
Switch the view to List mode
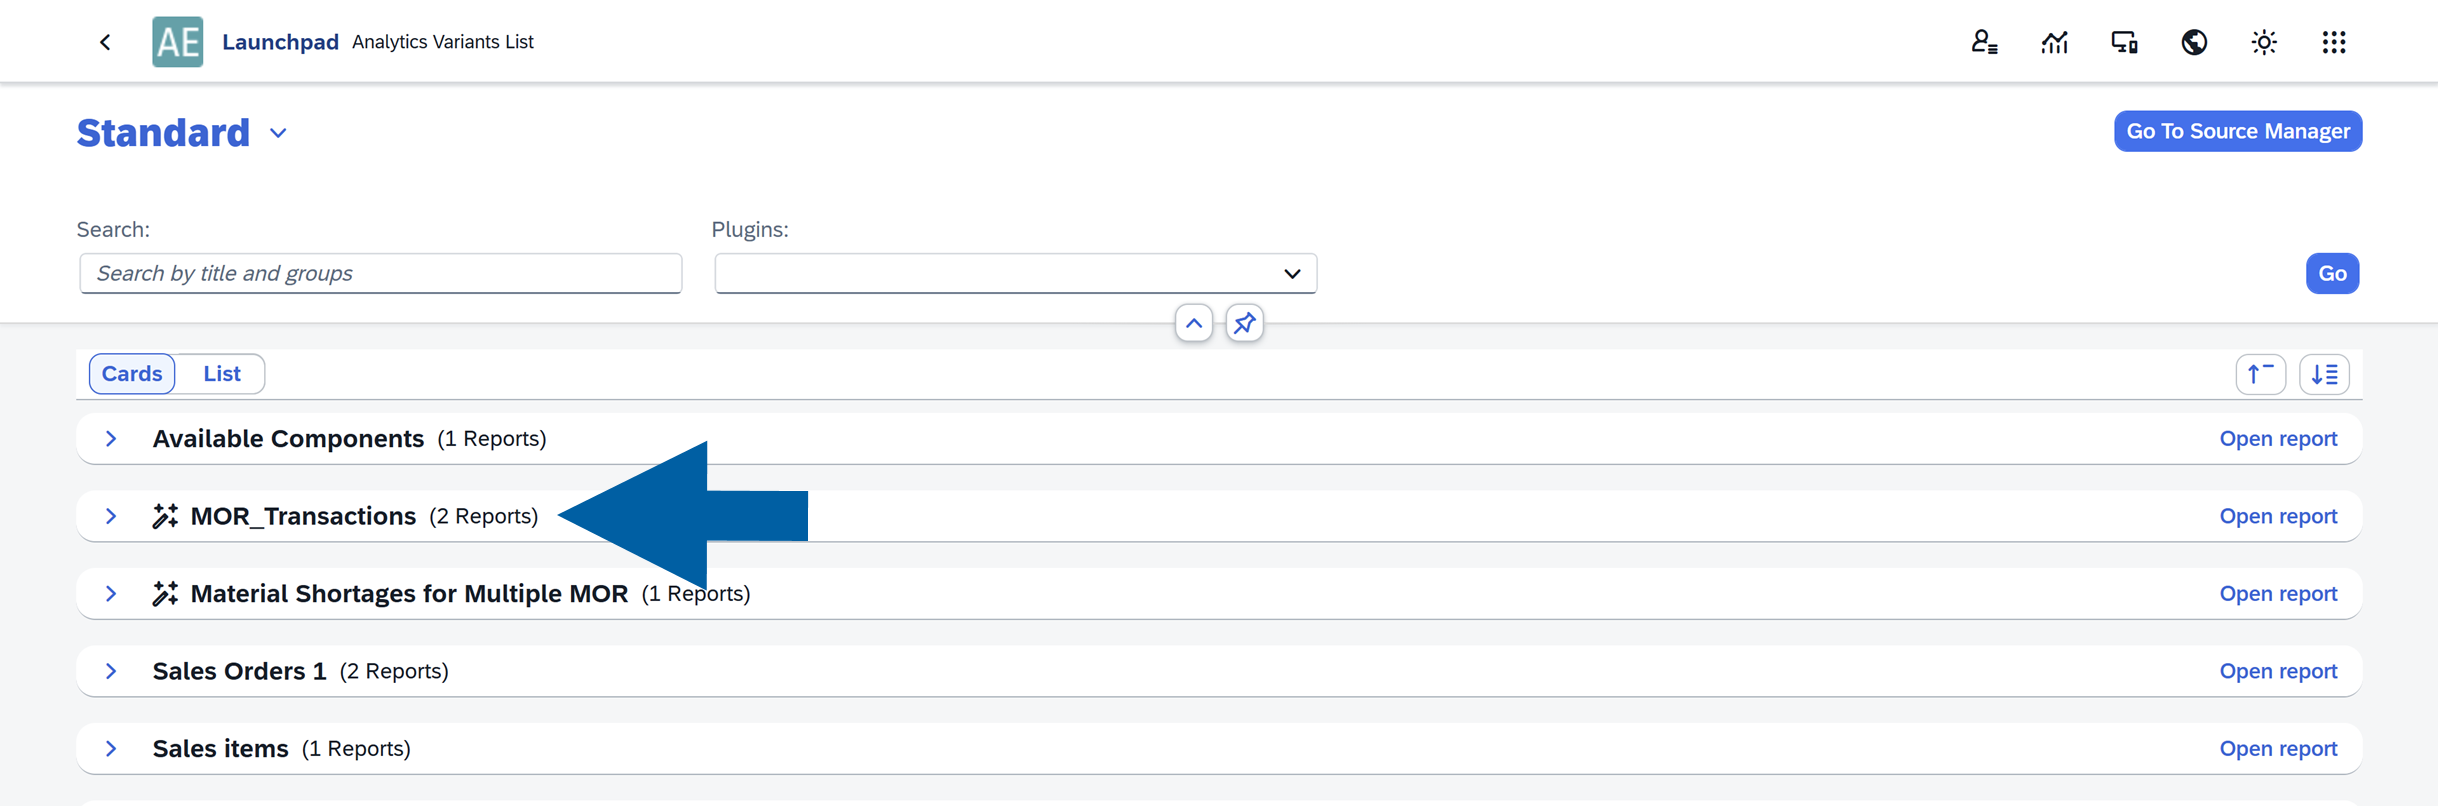point(221,373)
